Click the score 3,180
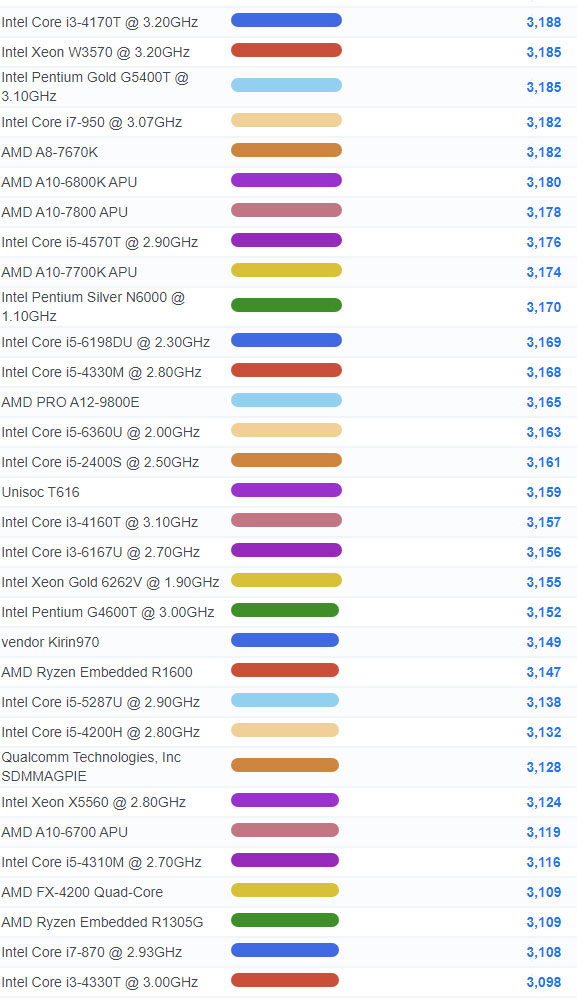This screenshot has height=1000, width=577. tap(544, 182)
